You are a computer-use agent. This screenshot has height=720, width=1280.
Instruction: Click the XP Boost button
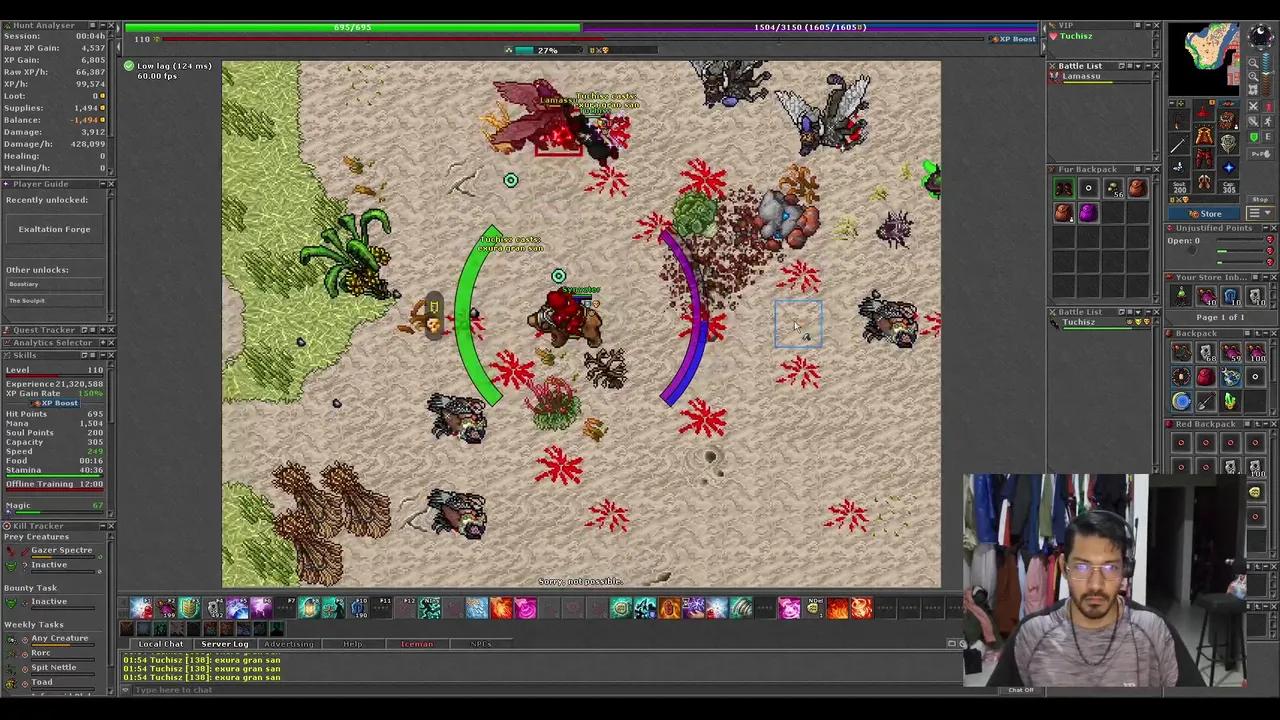click(1013, 39)
